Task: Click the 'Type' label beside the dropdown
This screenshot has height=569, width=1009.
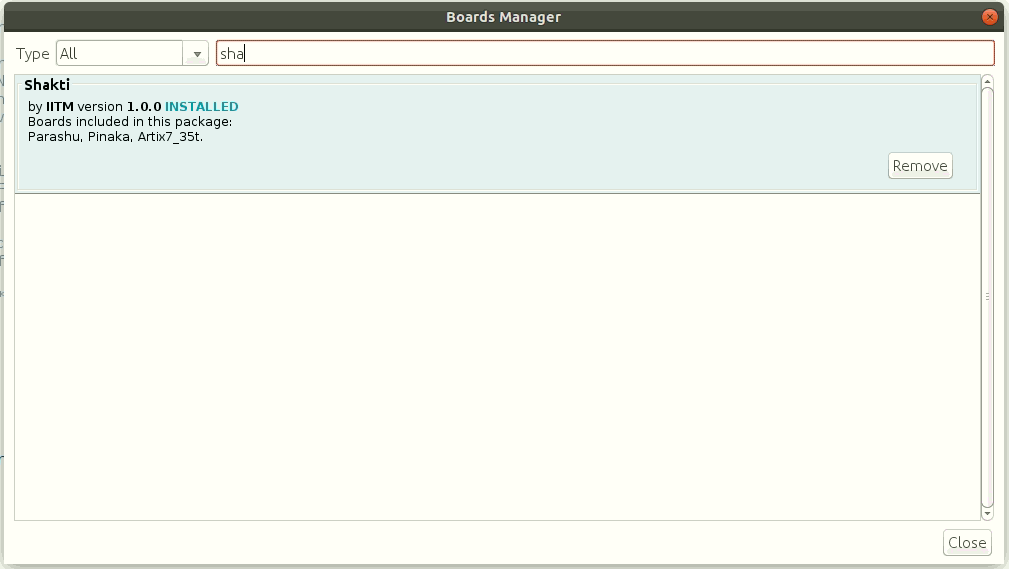Action: click(32, 54)
